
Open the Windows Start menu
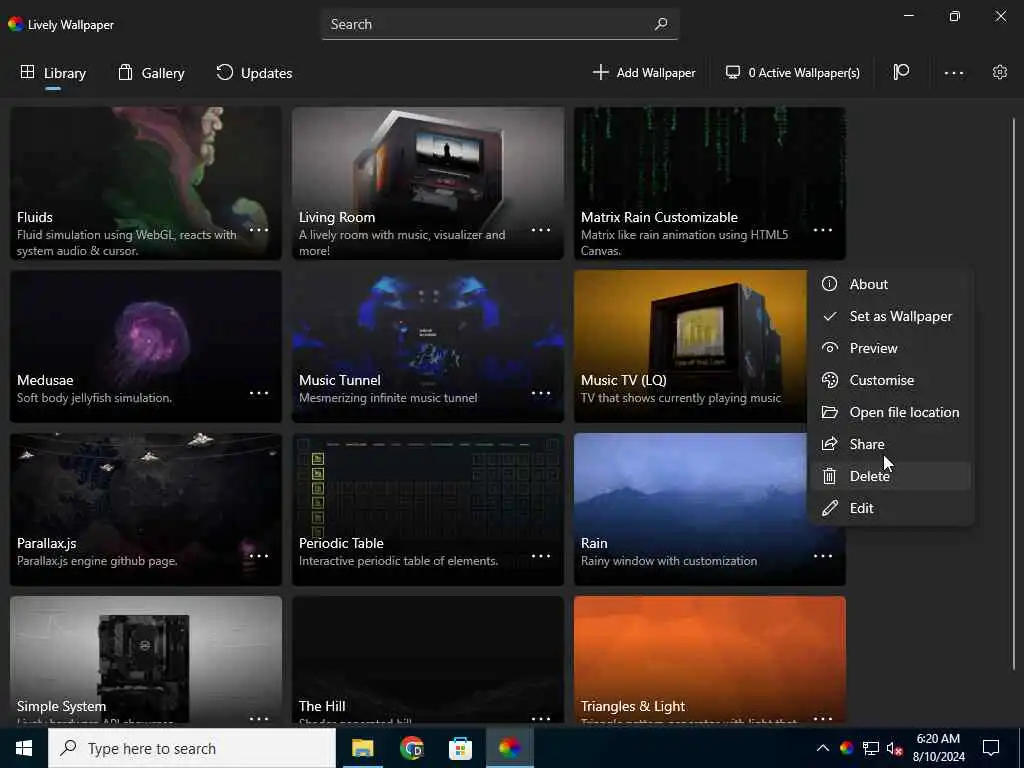coord(24,748)
